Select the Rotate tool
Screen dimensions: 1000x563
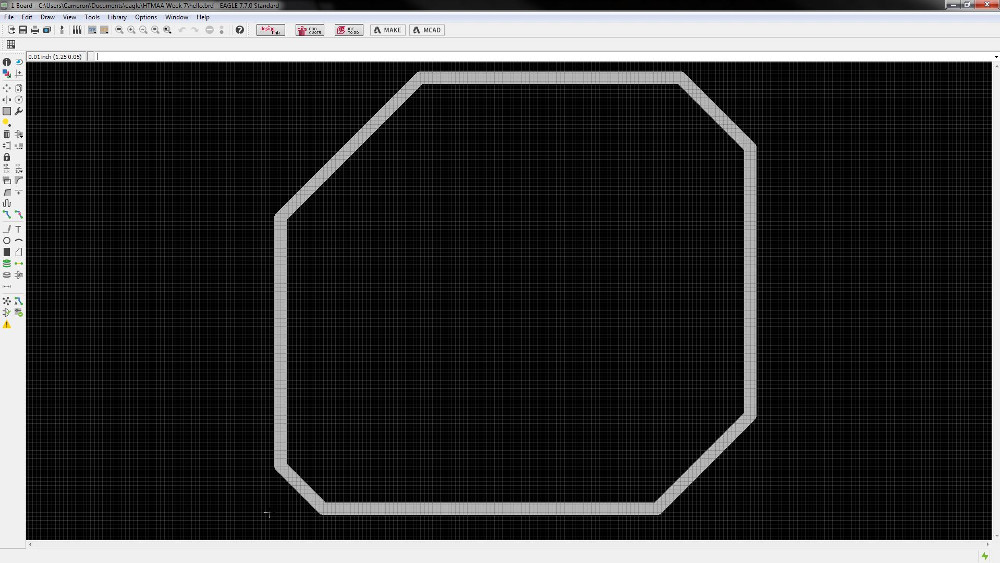point(19,100)
